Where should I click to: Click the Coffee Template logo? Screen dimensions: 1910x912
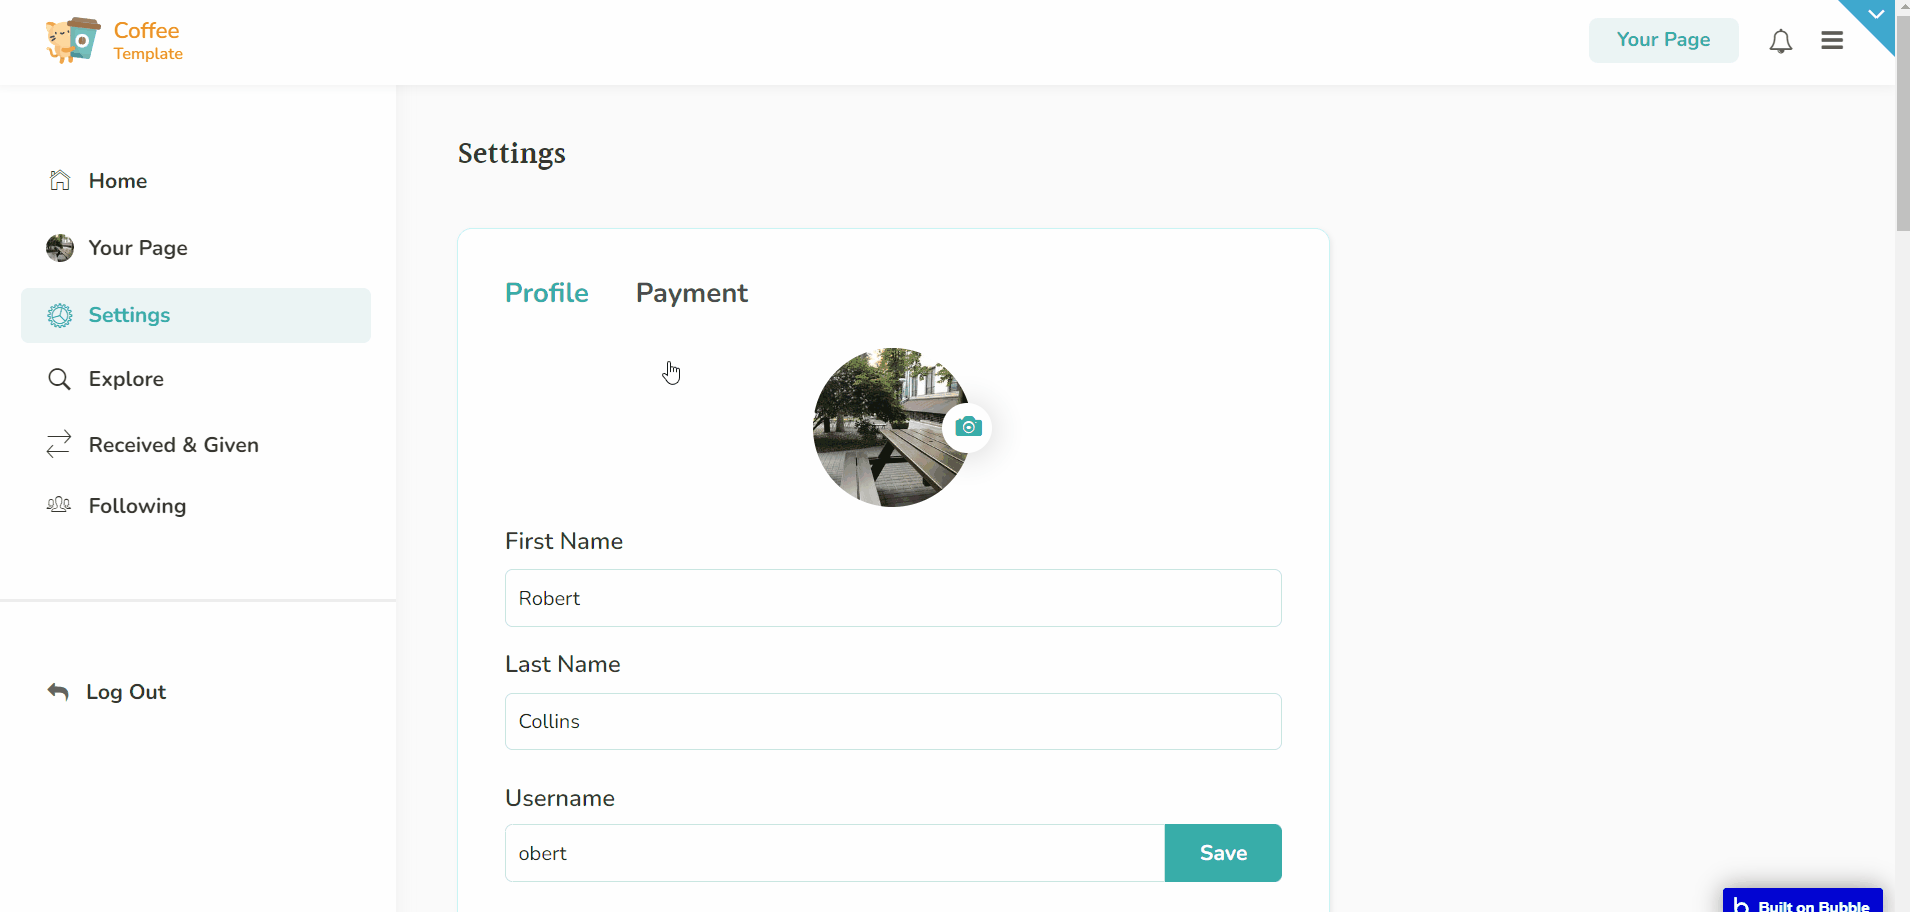coord(114,41)
